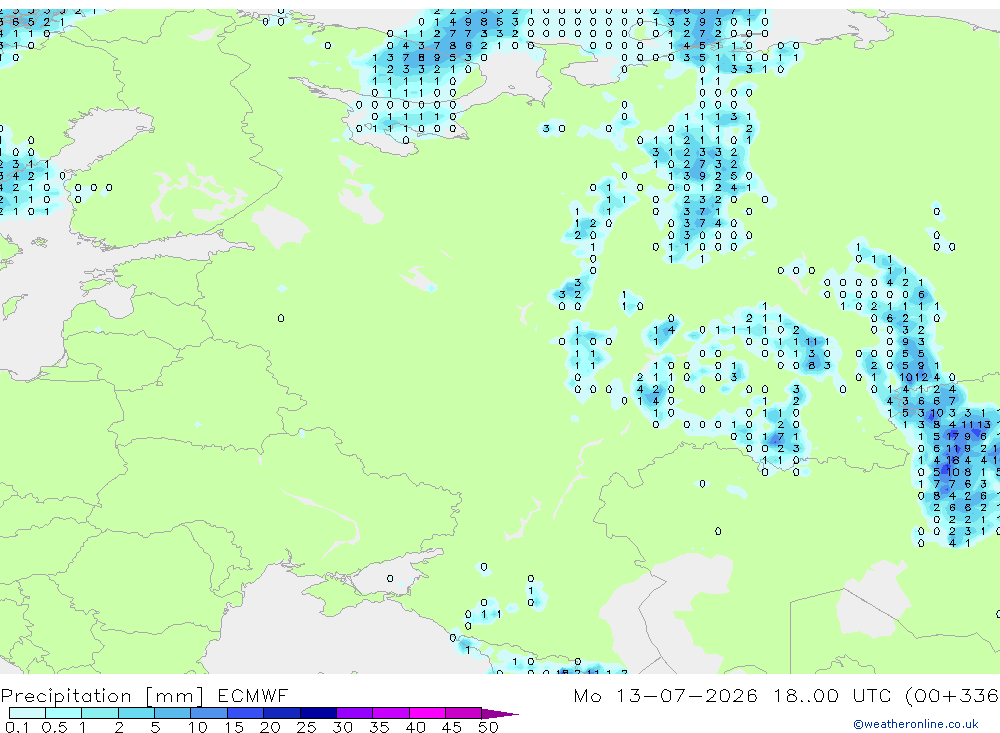1000x733 pixels.
Task: Select the 10–15 mm blue legend swatch
Action: (x=209, y=713)
